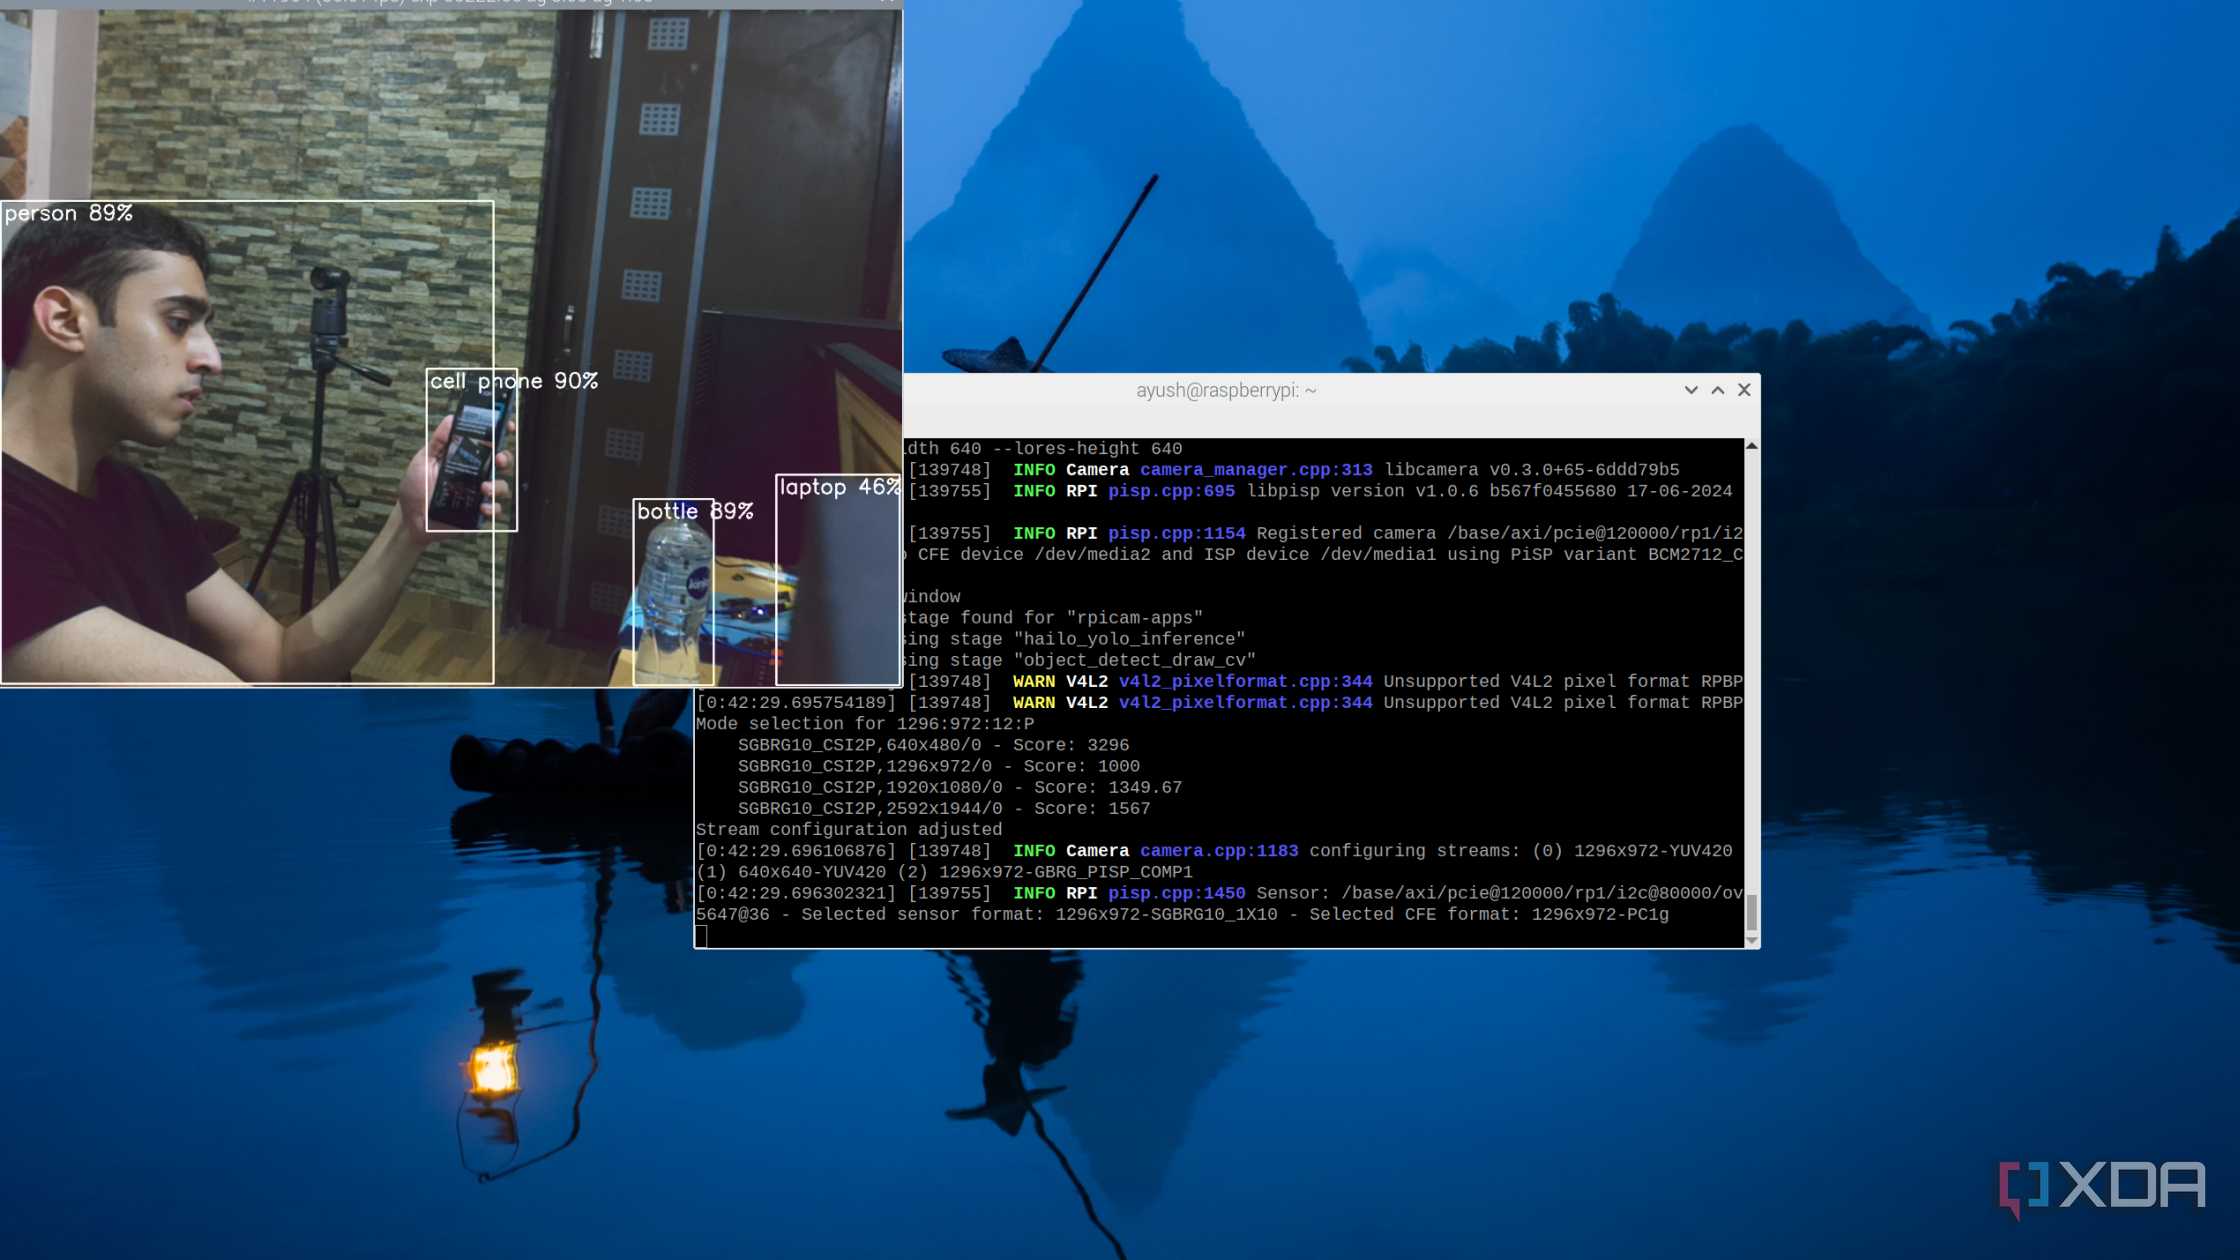Click the terminal scrollbar thumb

tap(1752, 913)
